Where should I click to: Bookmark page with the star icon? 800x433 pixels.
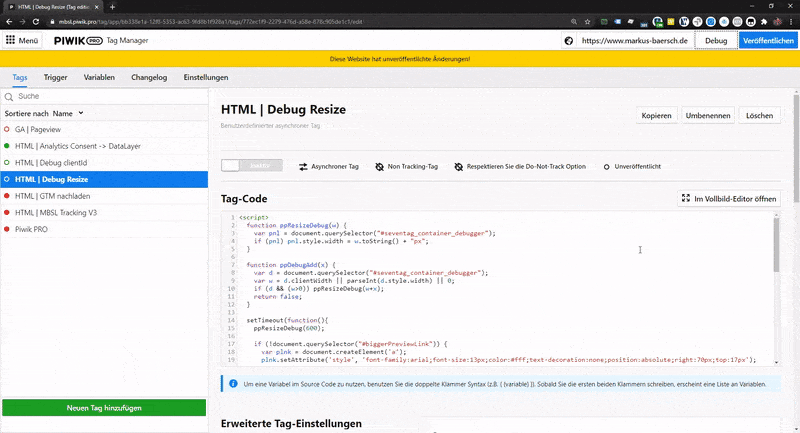[x=587, y=22]
